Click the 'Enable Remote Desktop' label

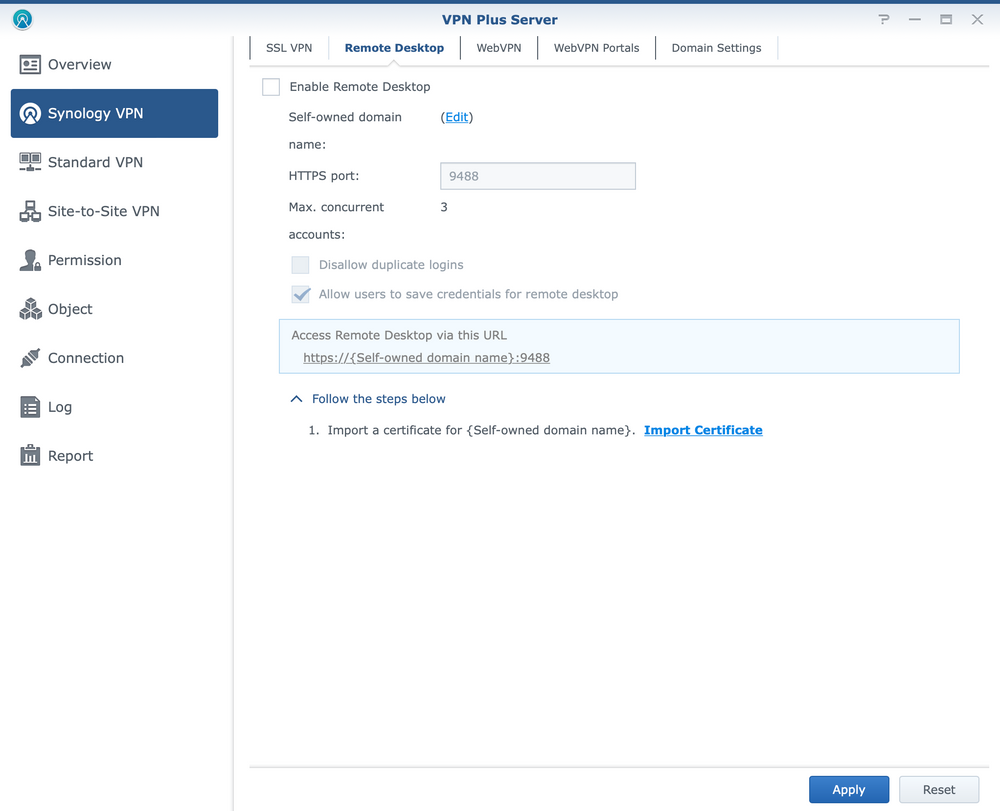click(x=360, y=87)
